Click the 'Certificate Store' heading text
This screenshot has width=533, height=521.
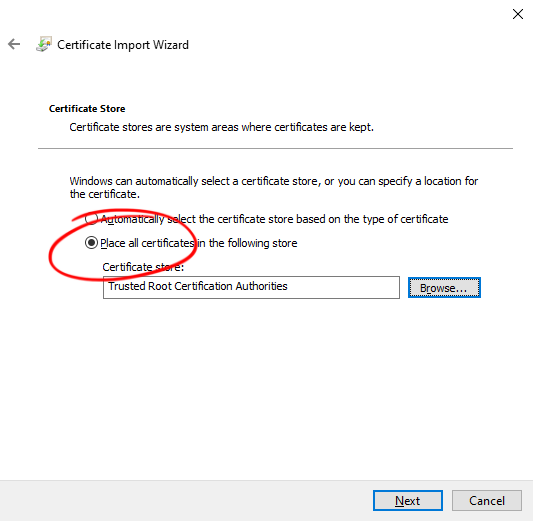point(87,109)
